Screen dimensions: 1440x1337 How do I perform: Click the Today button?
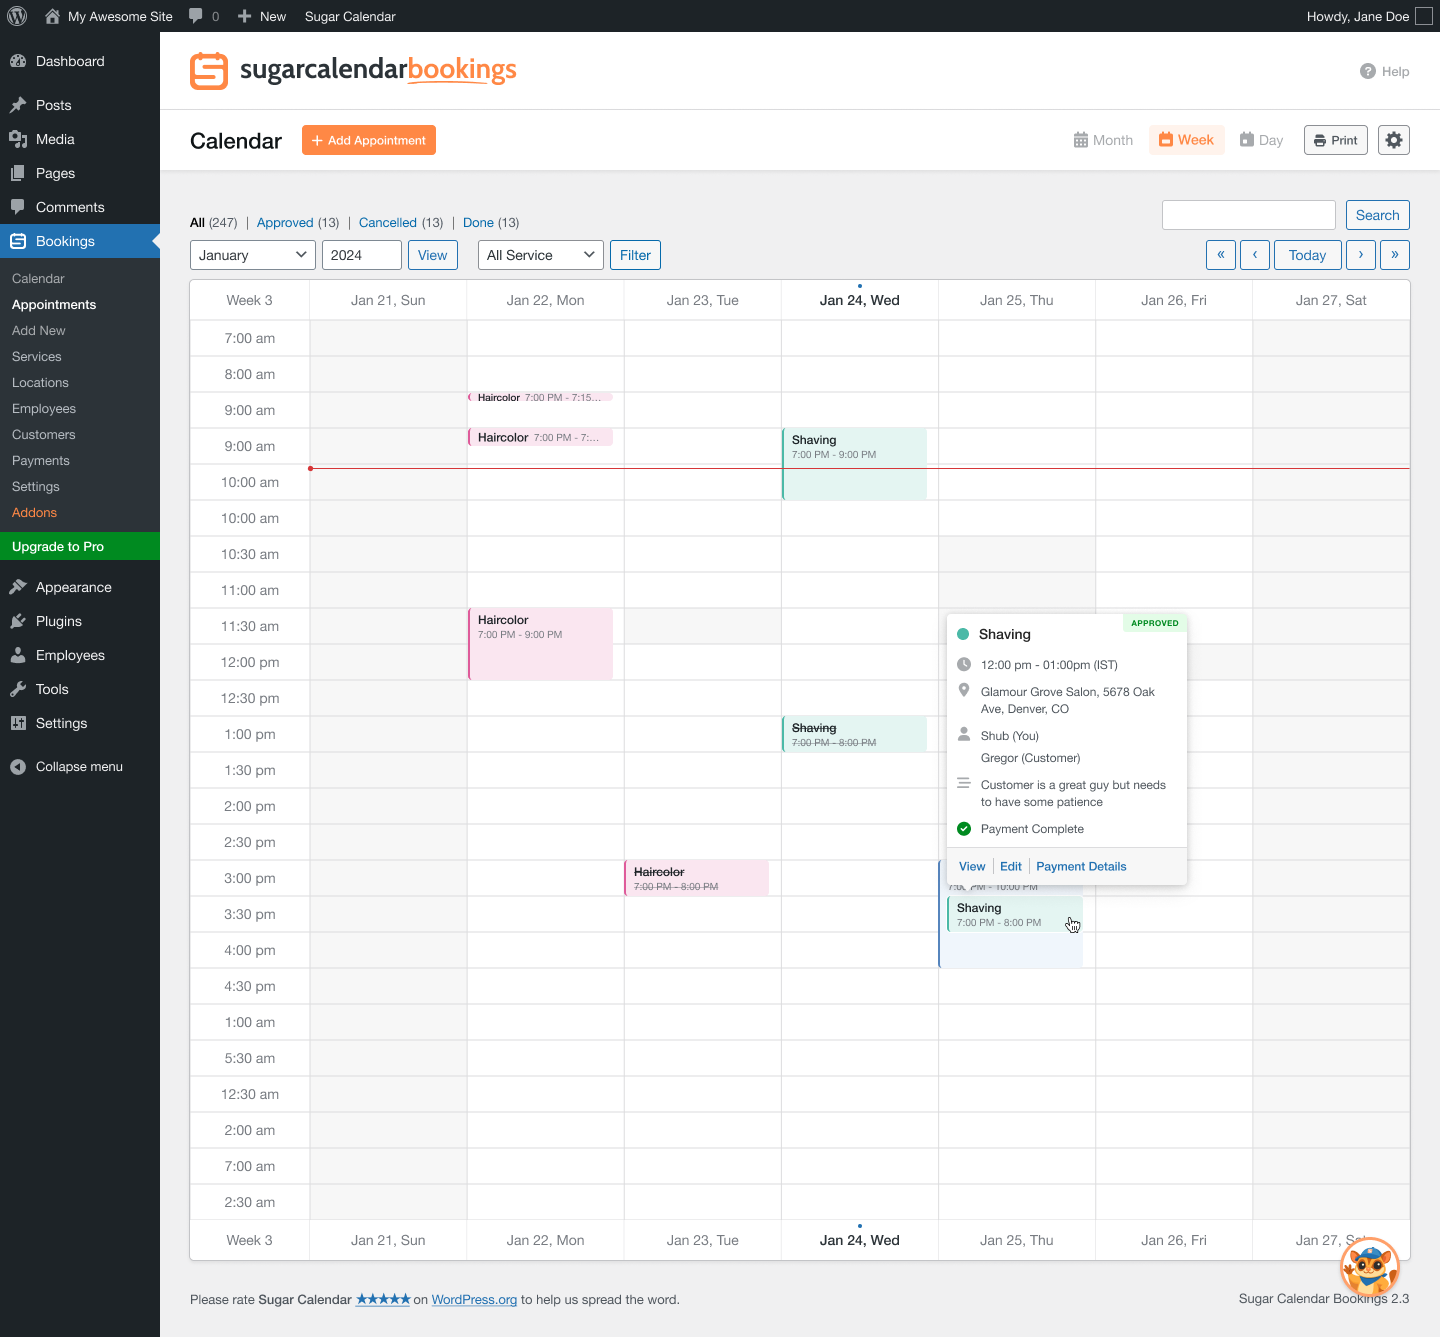(1307, 255)
